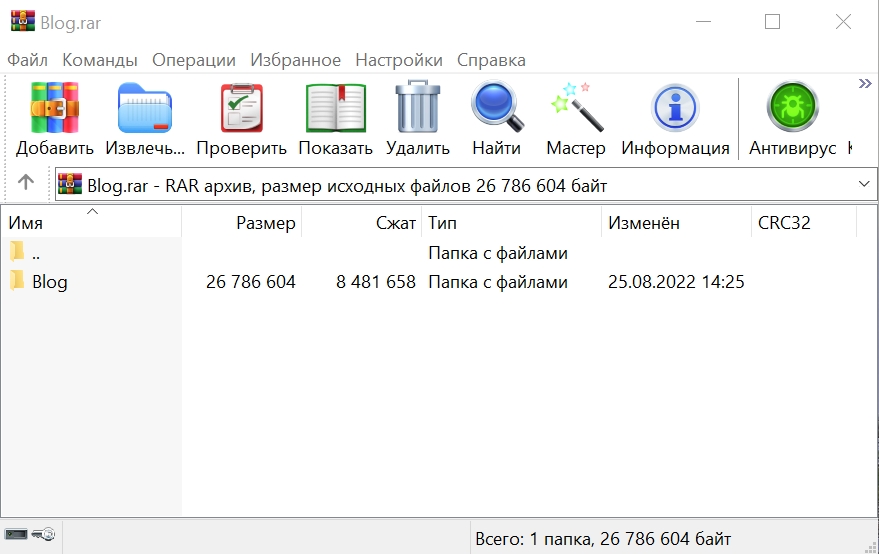The height and width of the screenshot is (554, 879).
Task: Click the Добавить (Add) archive icon
Action: coord(55,108)
